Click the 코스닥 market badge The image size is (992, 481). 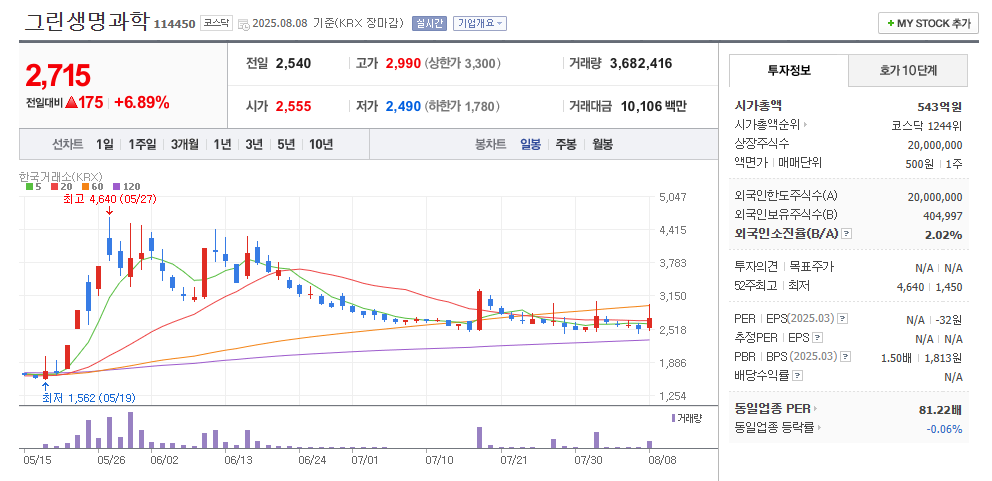click(x=217, y=23)
